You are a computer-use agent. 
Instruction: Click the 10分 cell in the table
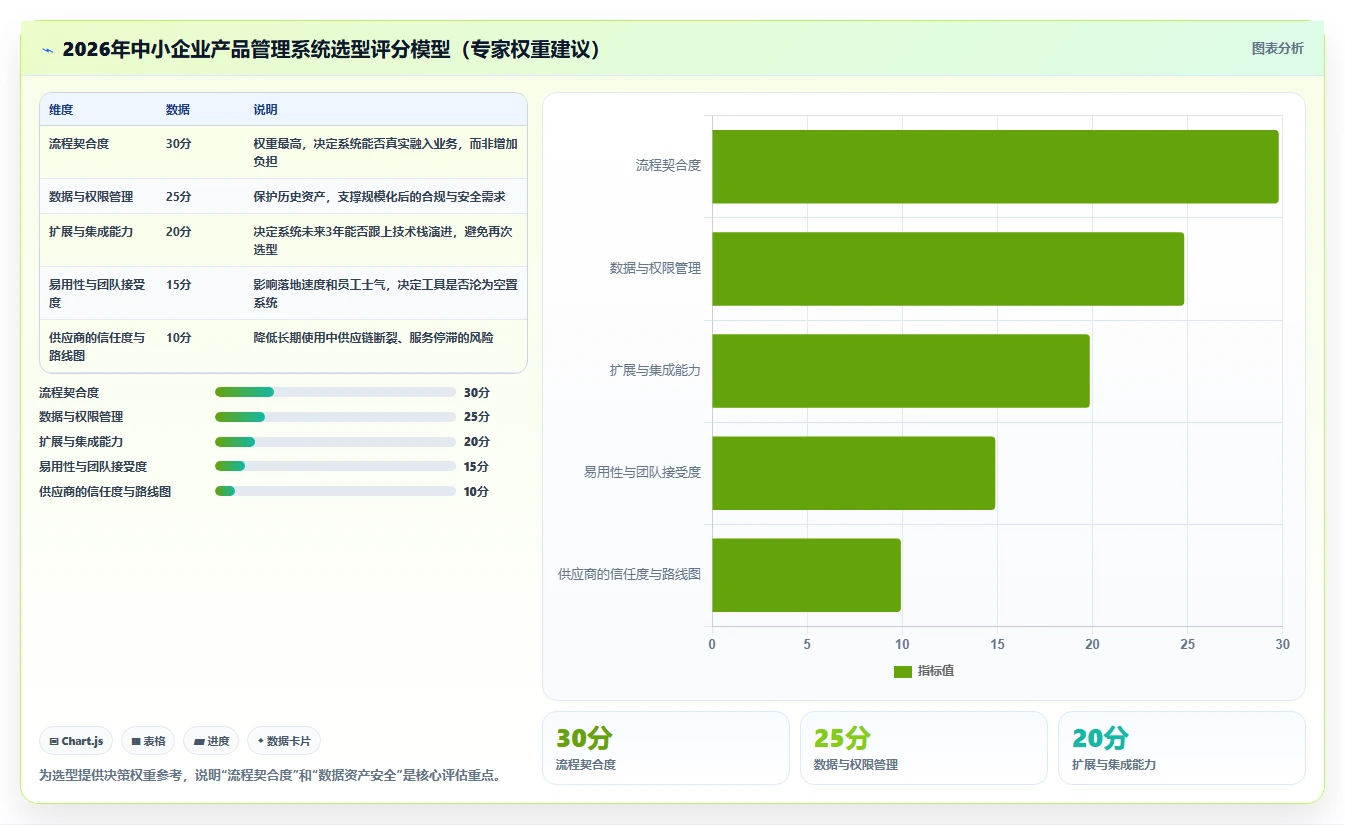pos(179,338)
